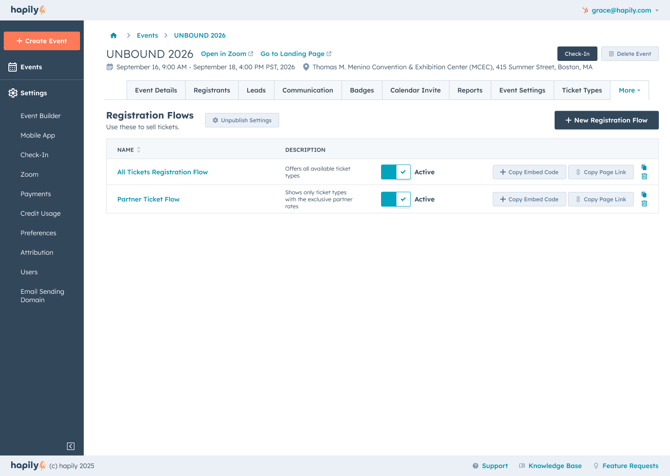Open Payments in the sidebar
Image resolution: width=670 pixels, height=476 pixels.
35,194
